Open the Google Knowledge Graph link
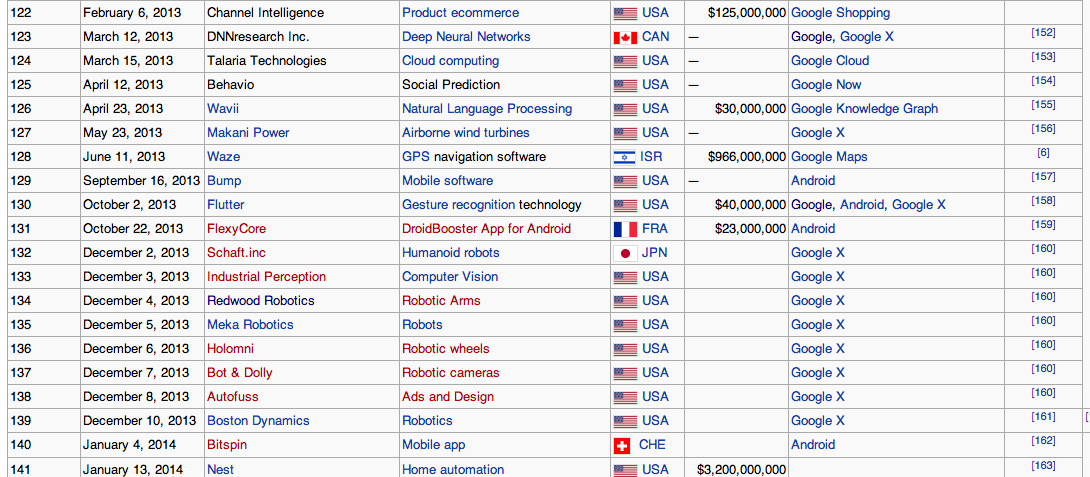The height and width of the screenshot is (477, 1090). click(865, 108)
